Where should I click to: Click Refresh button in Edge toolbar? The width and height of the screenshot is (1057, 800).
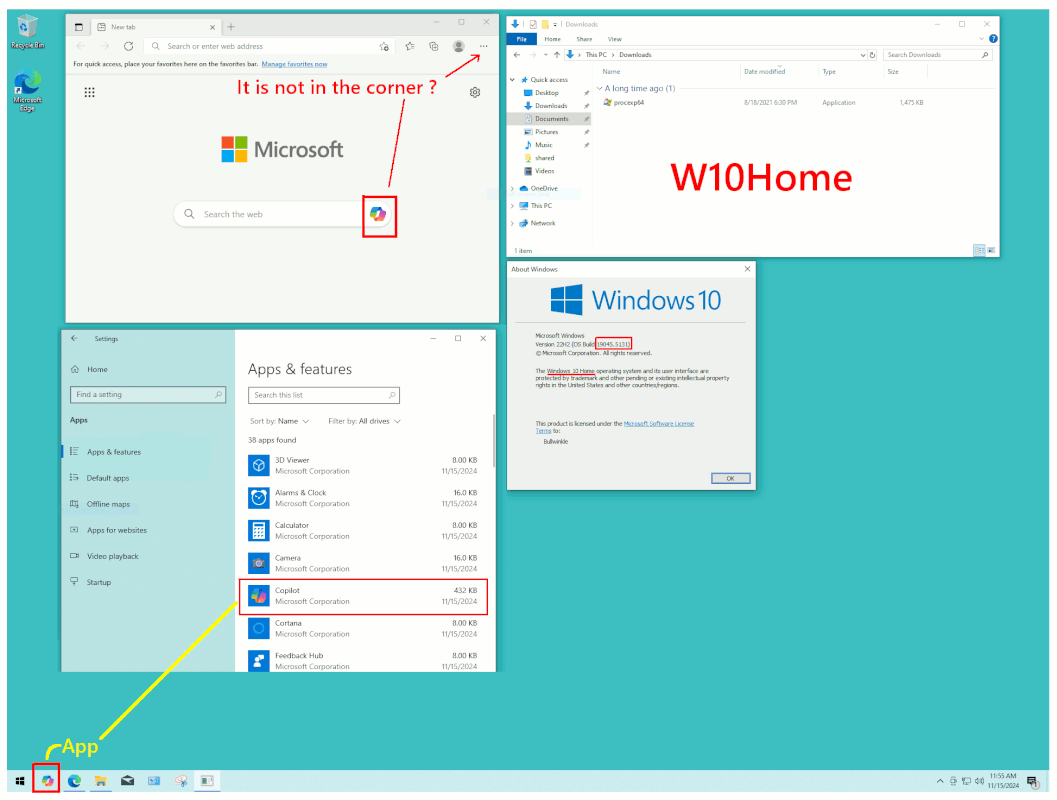[128, 47]
